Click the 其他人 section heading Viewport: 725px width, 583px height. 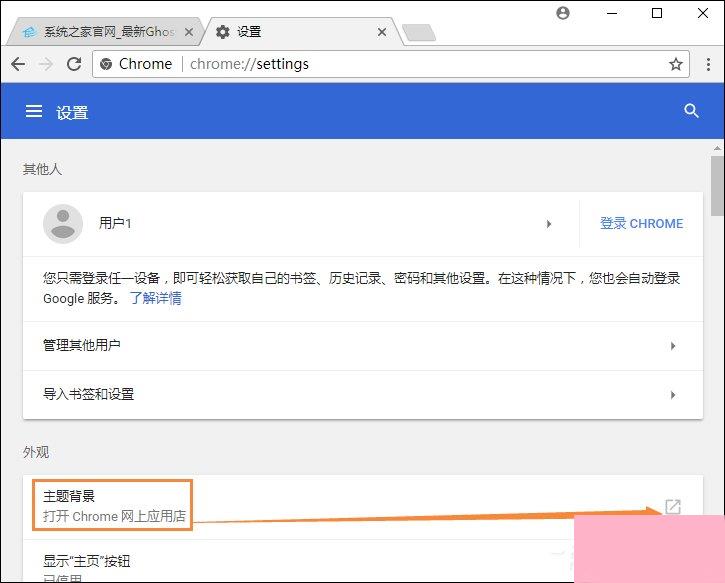point(42,169)
